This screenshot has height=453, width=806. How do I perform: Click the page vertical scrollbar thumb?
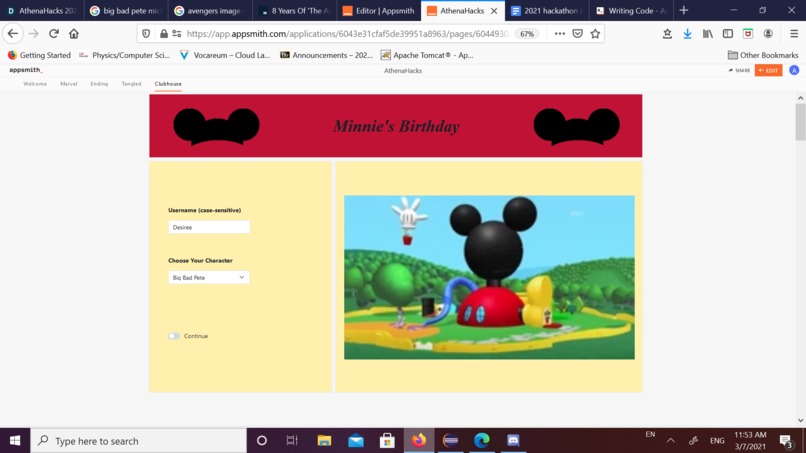pyautogui.click(x=800, y=121)
